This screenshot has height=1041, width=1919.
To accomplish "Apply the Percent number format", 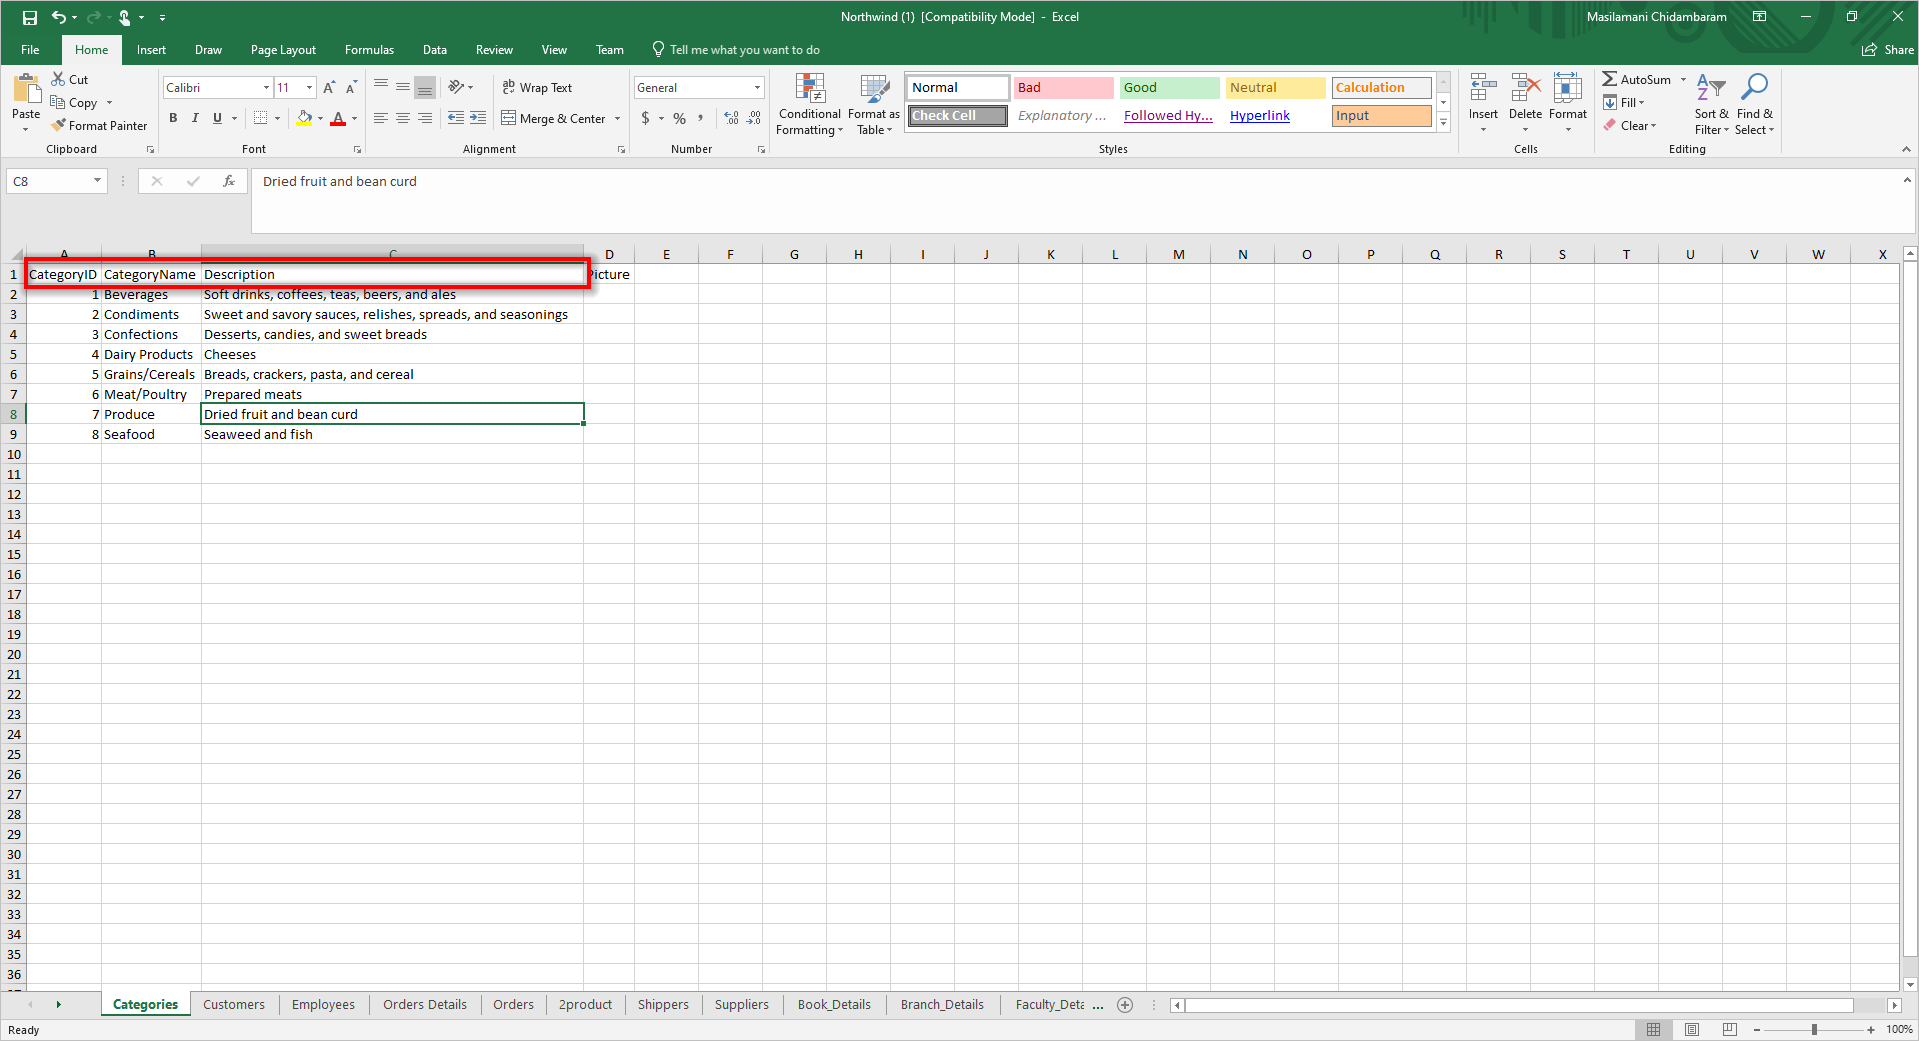I will click(x=678, y=118).
